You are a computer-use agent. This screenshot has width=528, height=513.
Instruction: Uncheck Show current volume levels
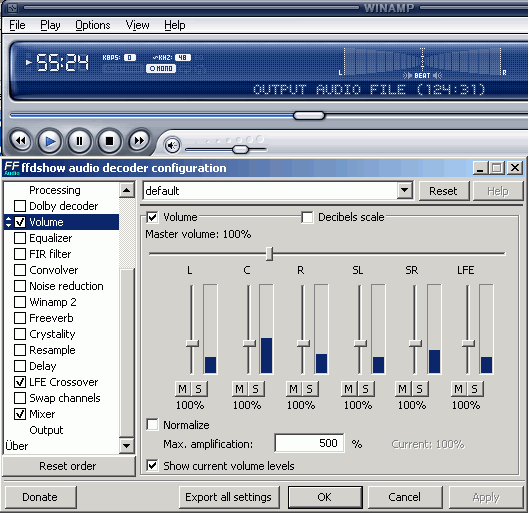click(x=152, y=466)
